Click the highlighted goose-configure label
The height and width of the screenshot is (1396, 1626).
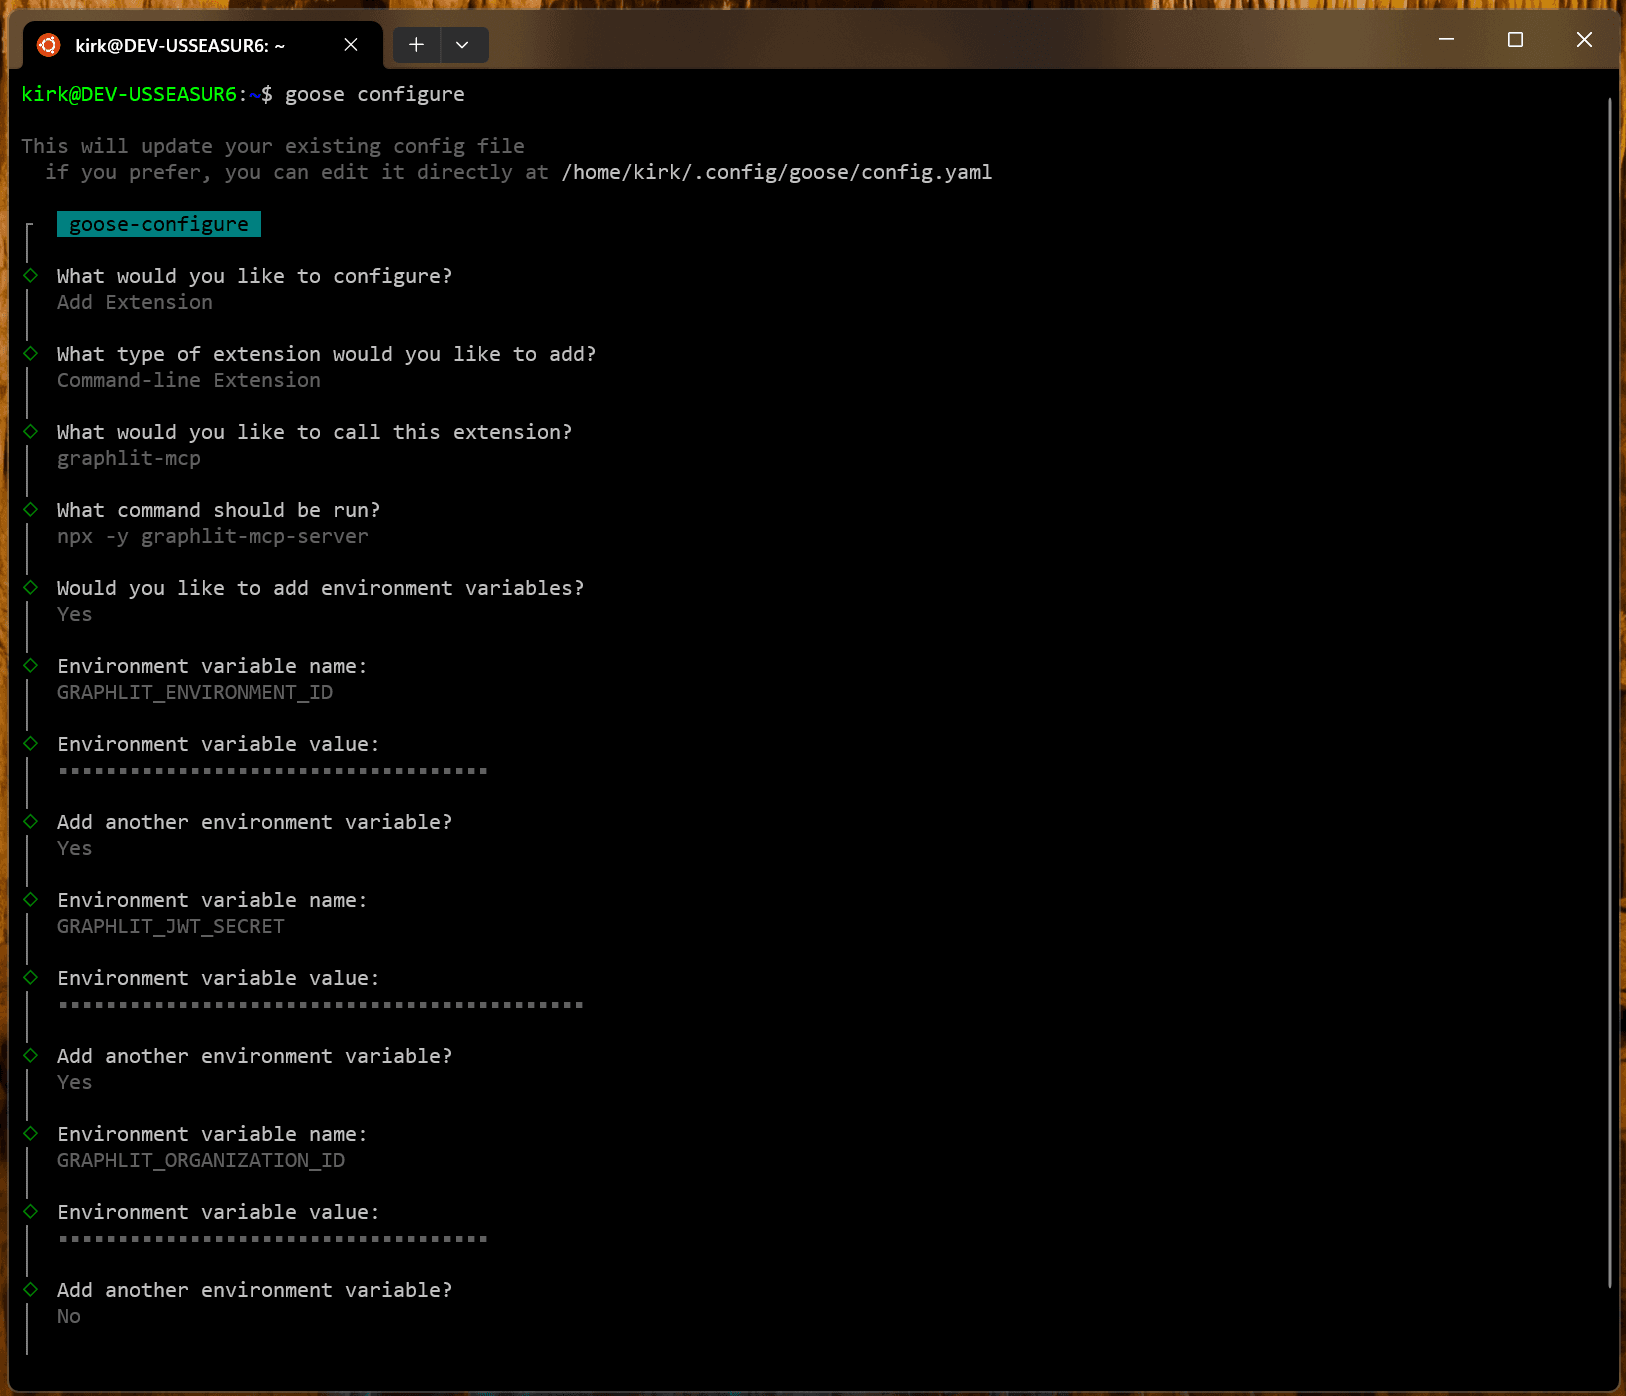coord(159,224)
